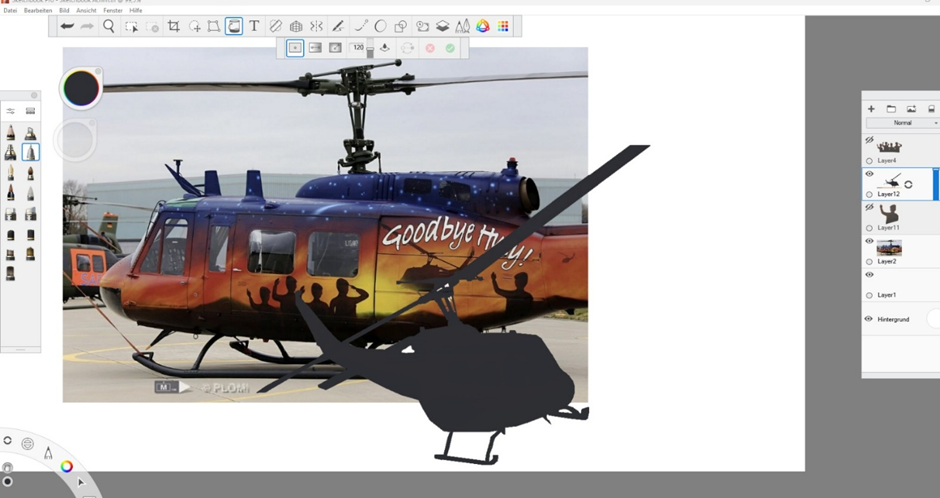
Task: Click the highlighted Flood Fill bucket tool
Action: coord(234,26)
